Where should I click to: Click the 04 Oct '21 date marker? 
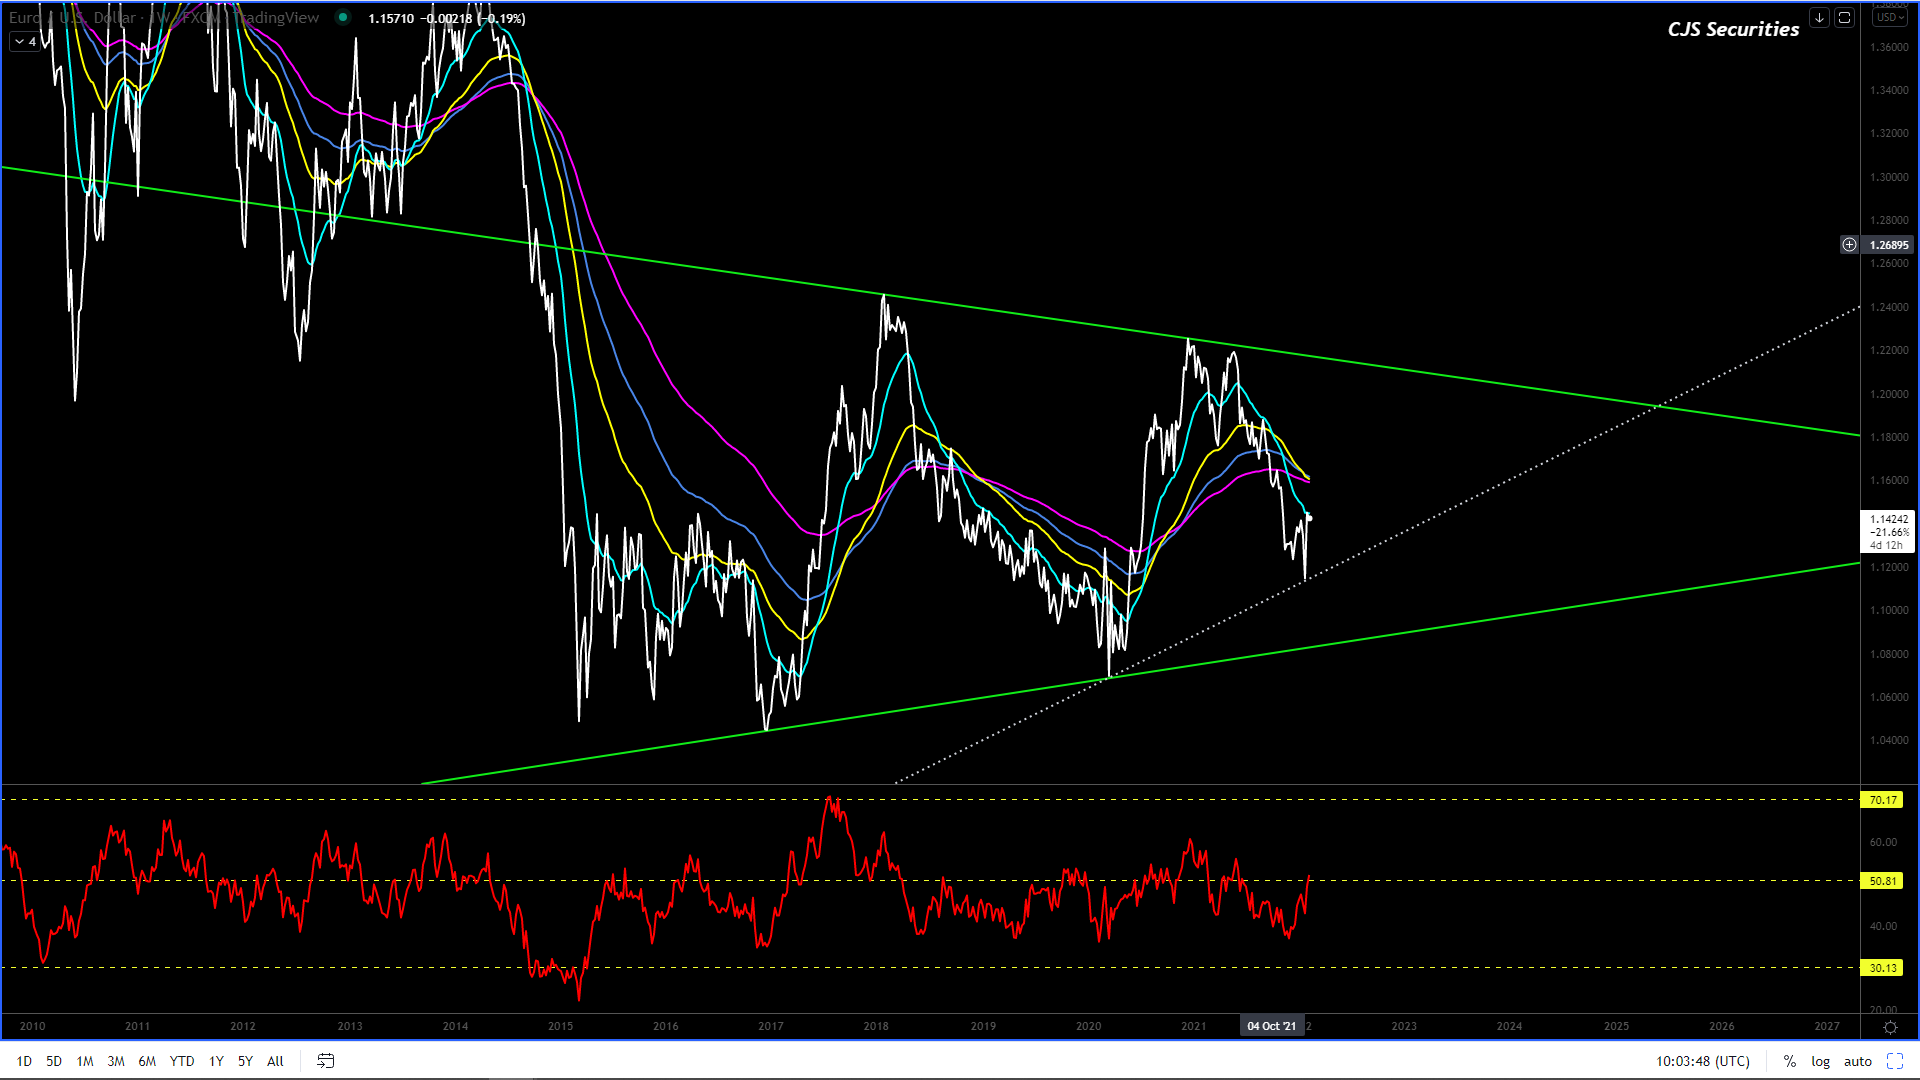click(1271, 1026)
